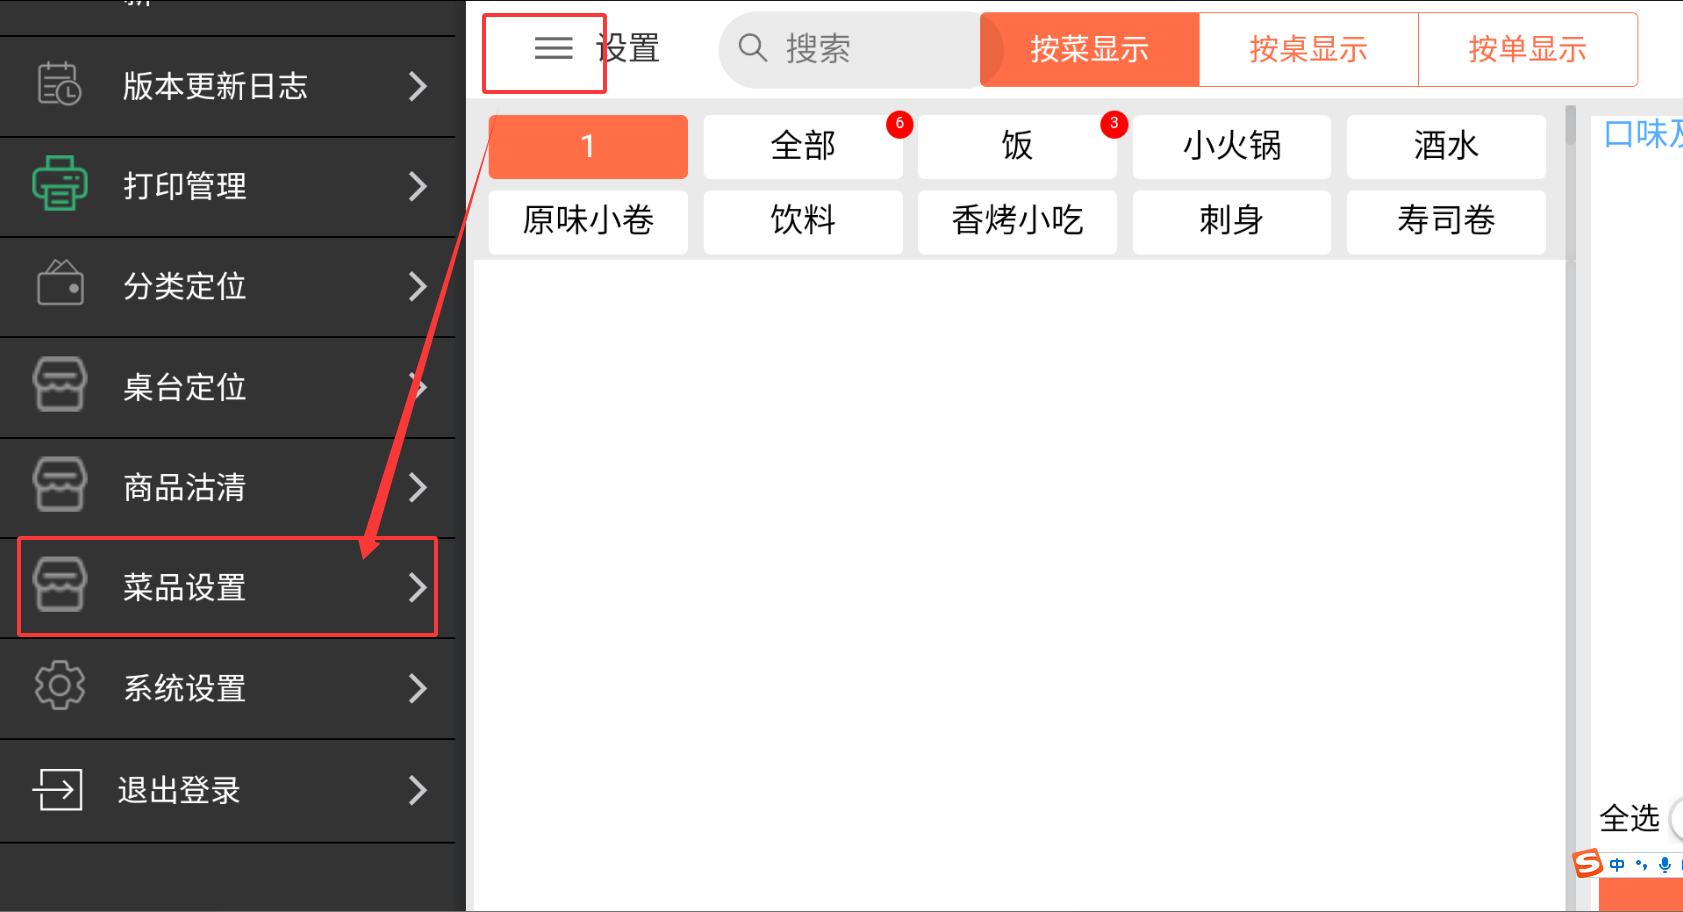Expand 版本更新日志 with its chevron
Image resolution: width=1683 pixels, height=912 pixels.
418,87
